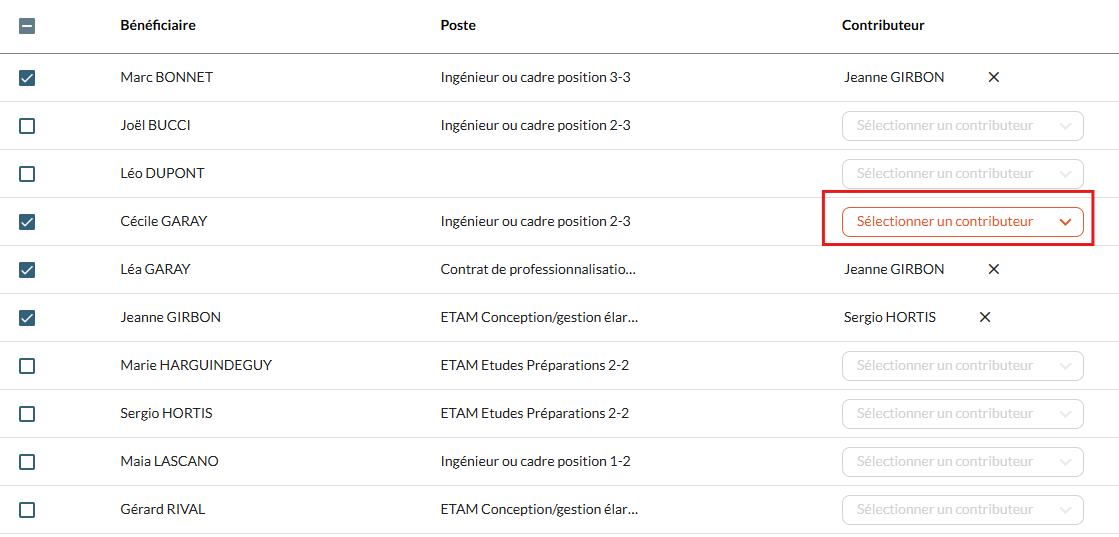
Task: Click the Bénéficiaire column header
Action: (158, 26)
